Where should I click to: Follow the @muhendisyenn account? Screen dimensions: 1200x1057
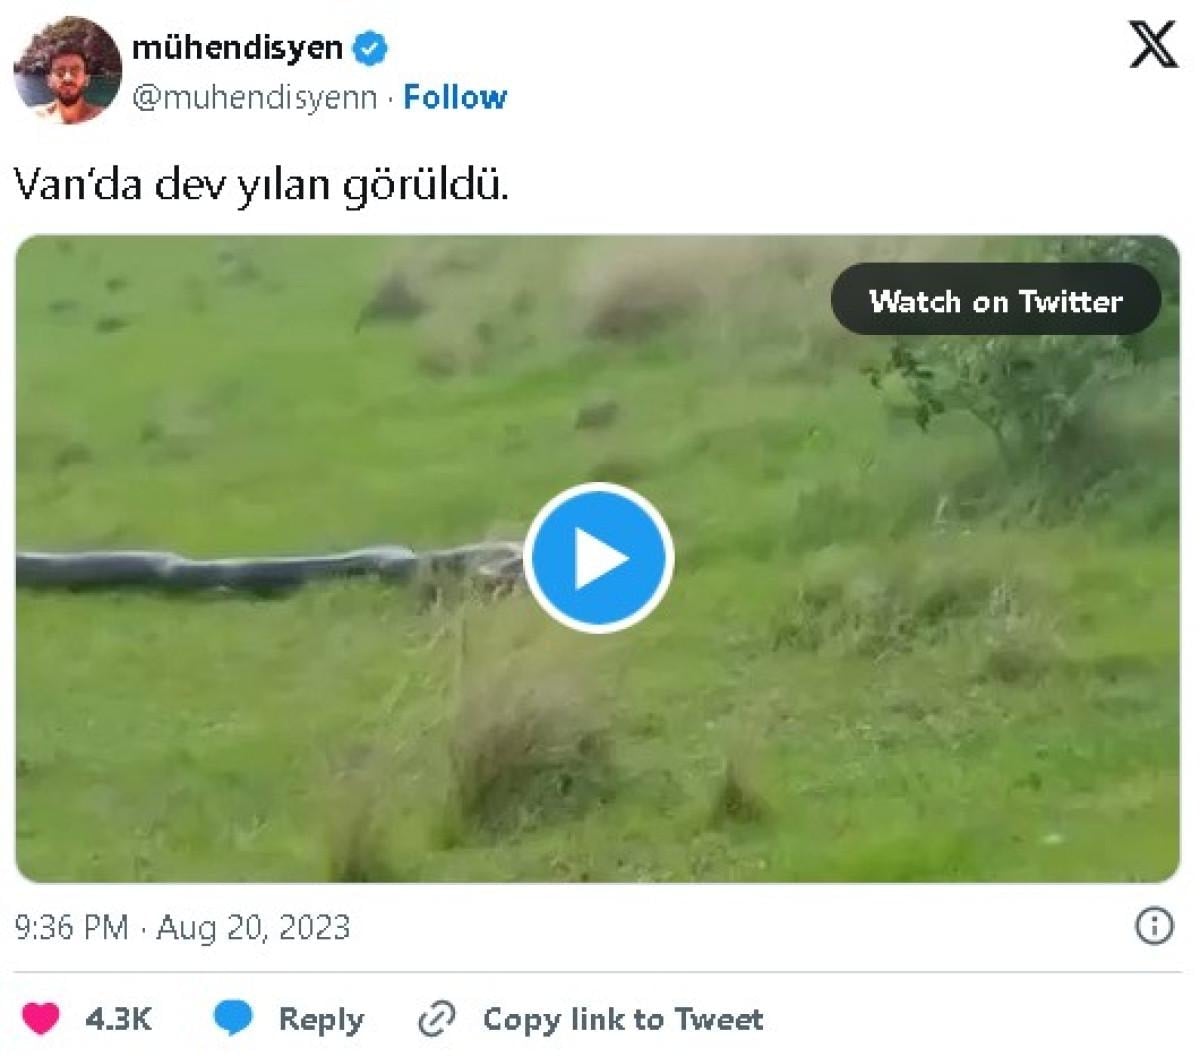click(x=455, y=97)
